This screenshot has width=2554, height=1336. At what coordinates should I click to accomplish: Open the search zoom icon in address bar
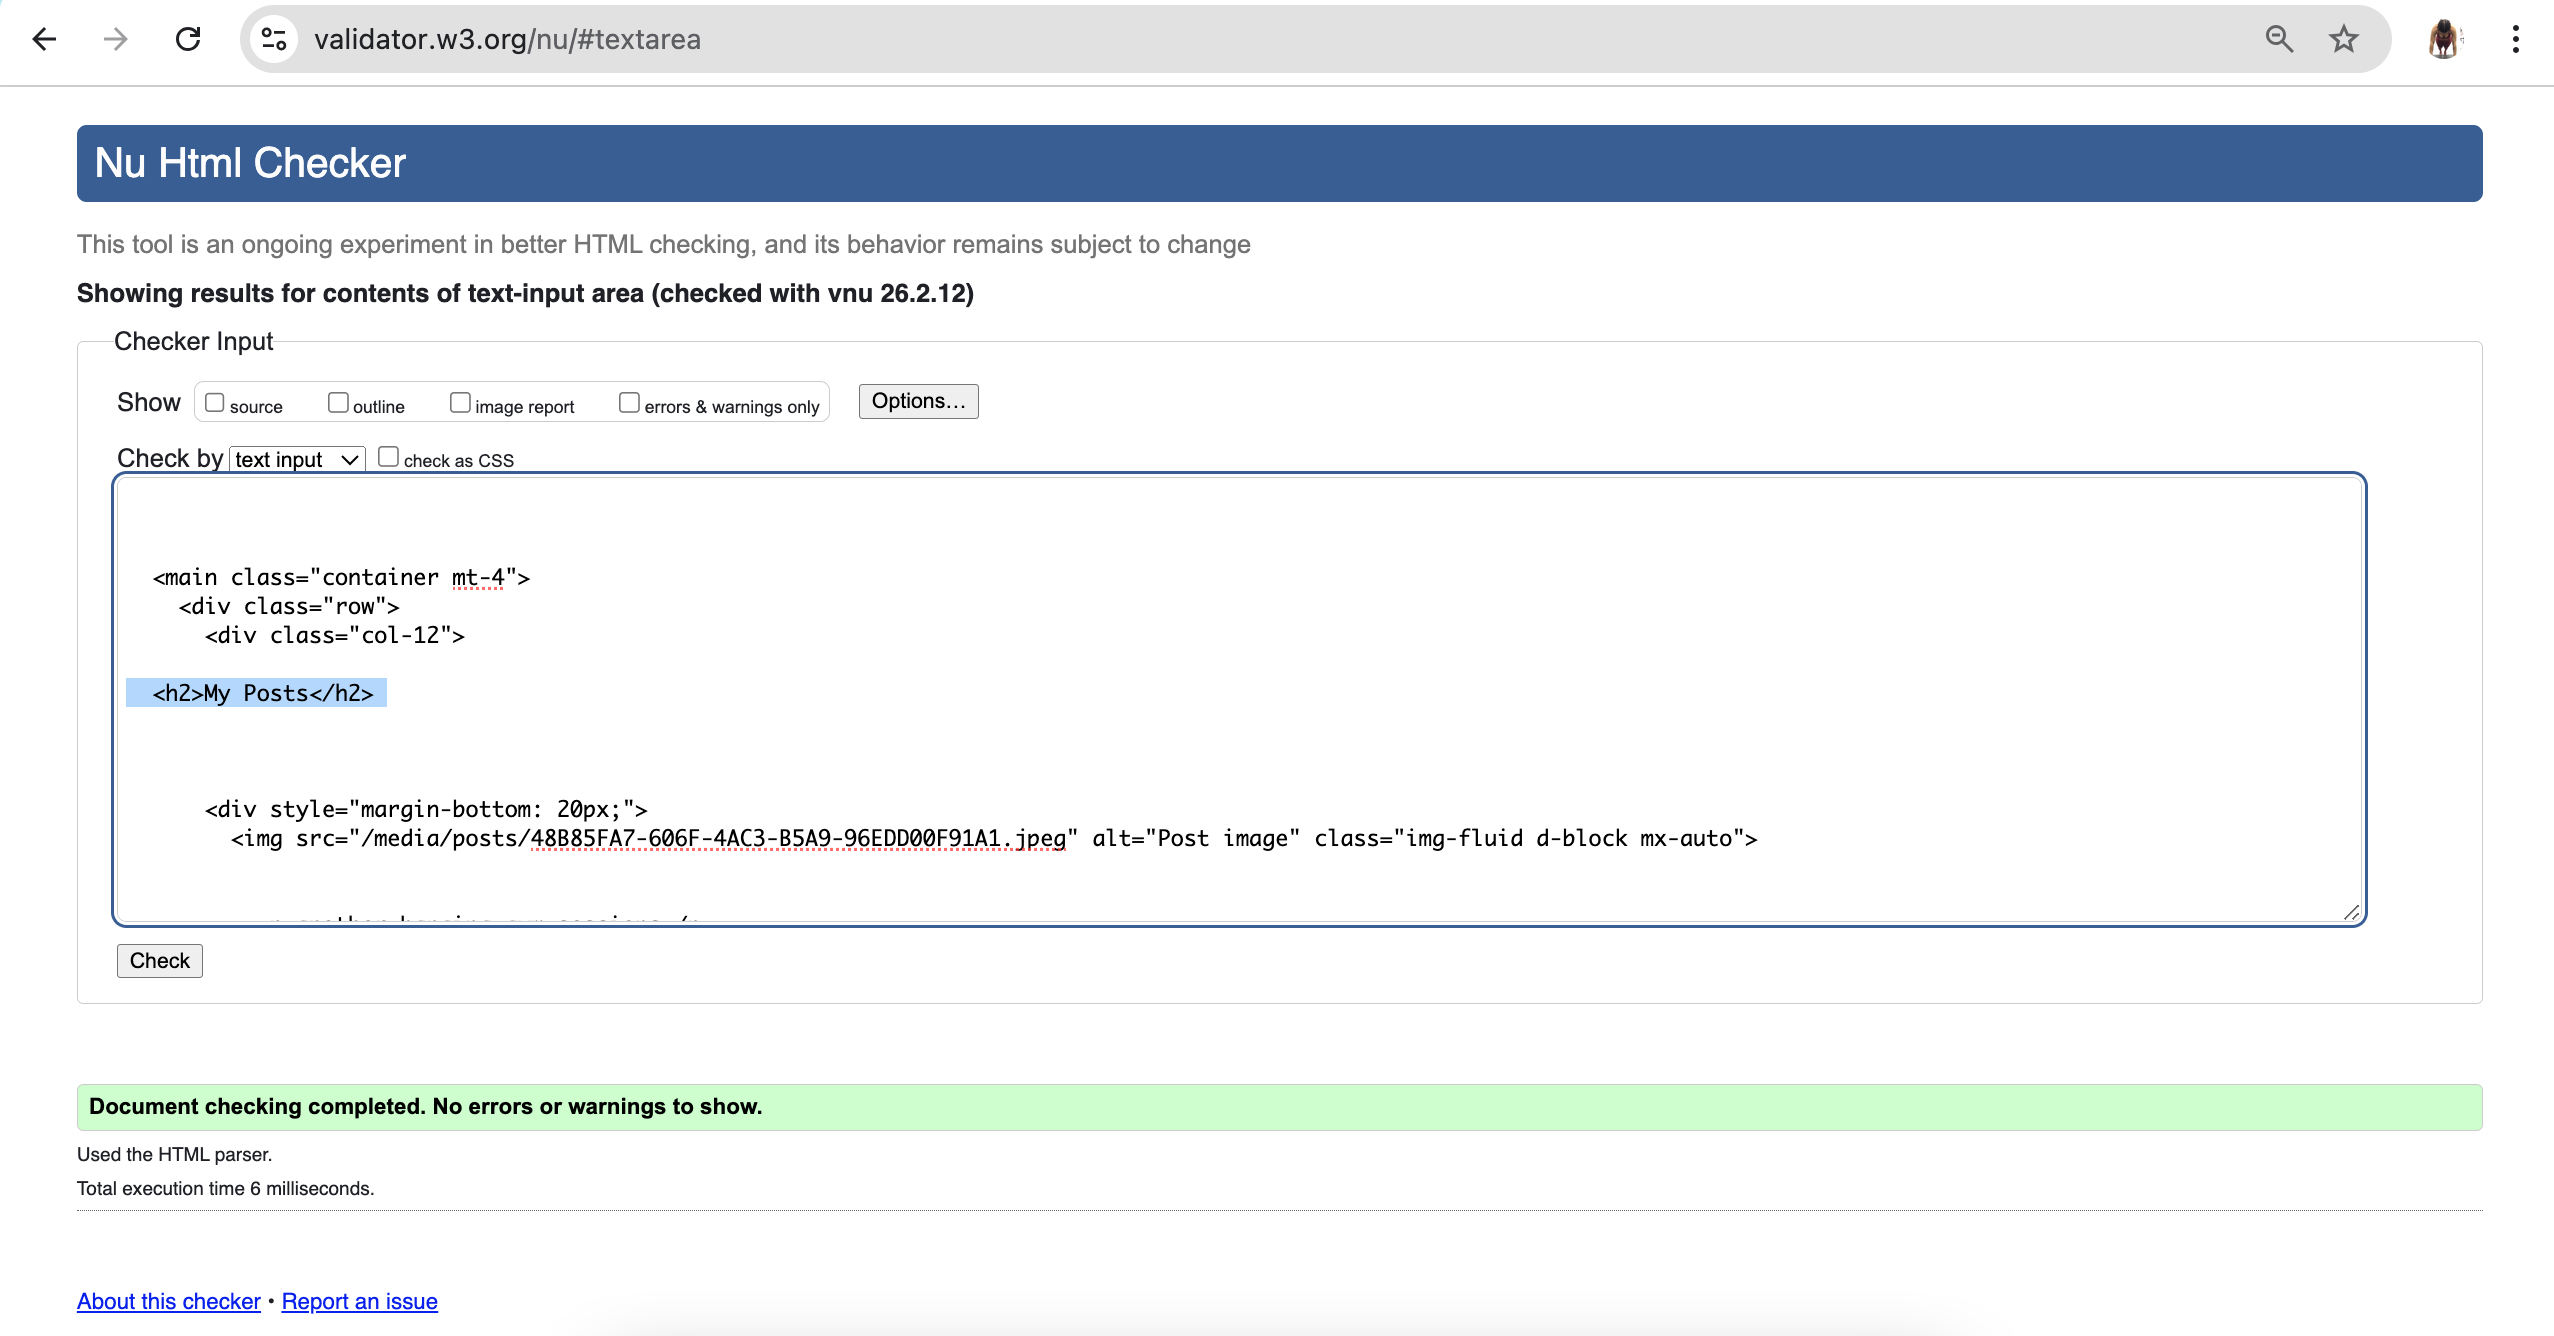[x=2279, y=39]
